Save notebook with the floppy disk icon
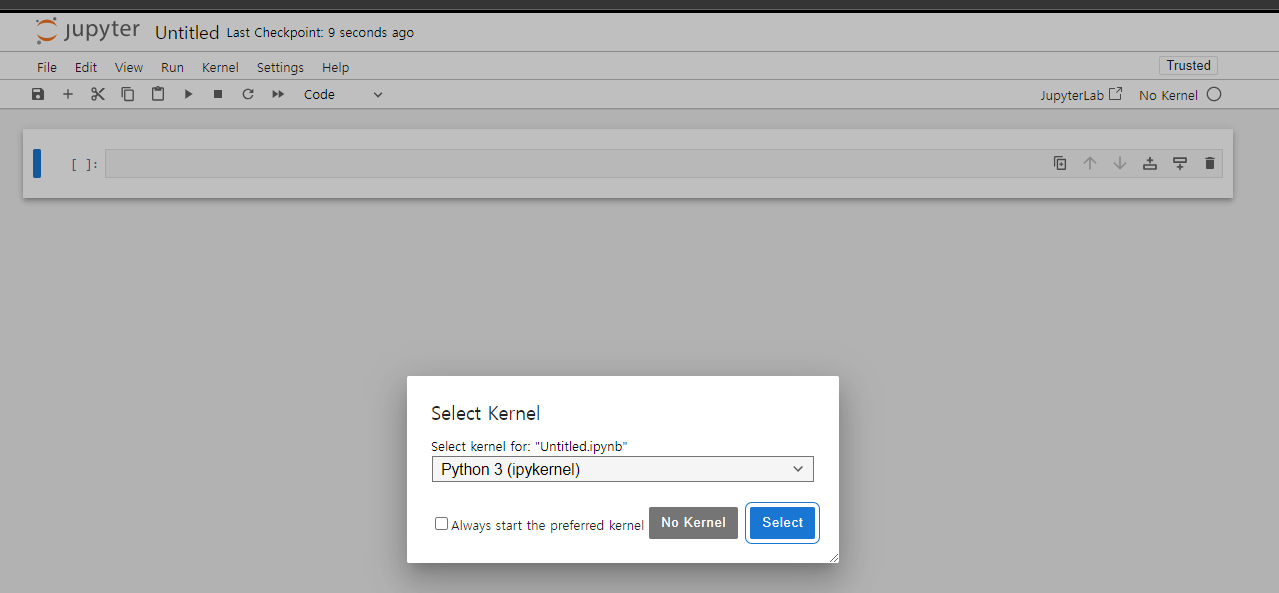 click(38, 94)
